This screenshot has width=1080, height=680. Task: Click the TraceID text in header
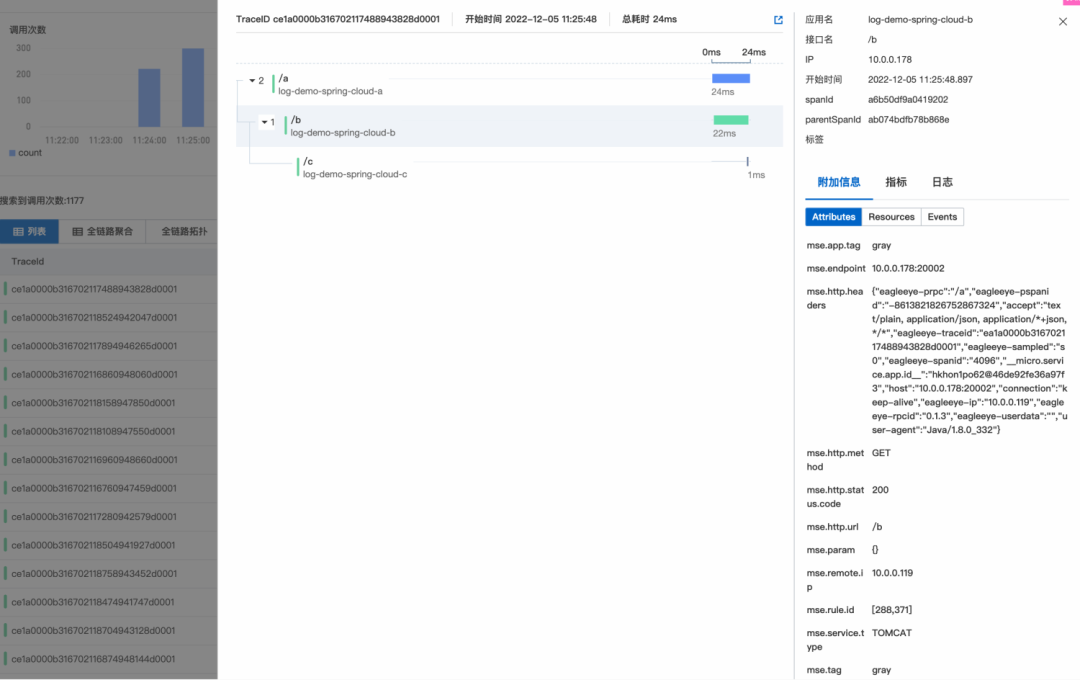pyautogui.click(x=338, y=19)
